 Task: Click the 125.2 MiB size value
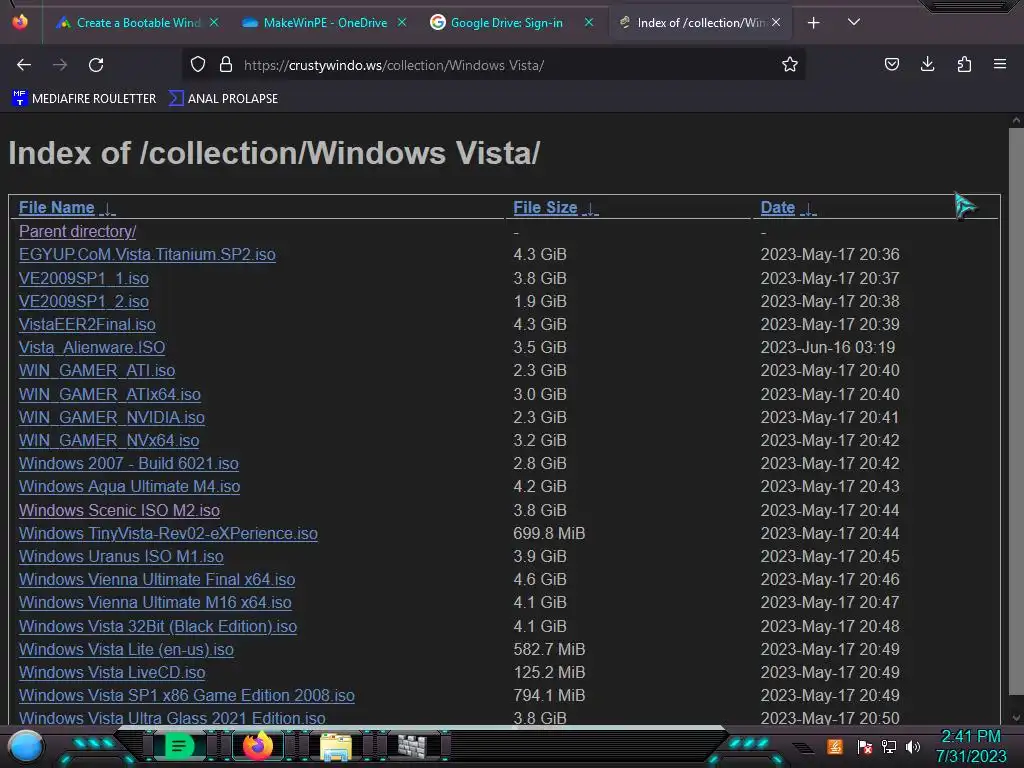point(549,672)
